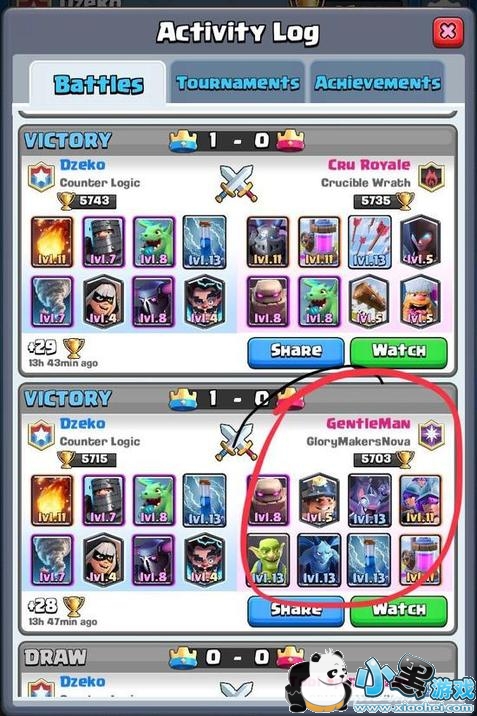This screenshot has width=477, height=716.
Task: Tap GentleMan's Goblin card
Action: click(268, 560)
